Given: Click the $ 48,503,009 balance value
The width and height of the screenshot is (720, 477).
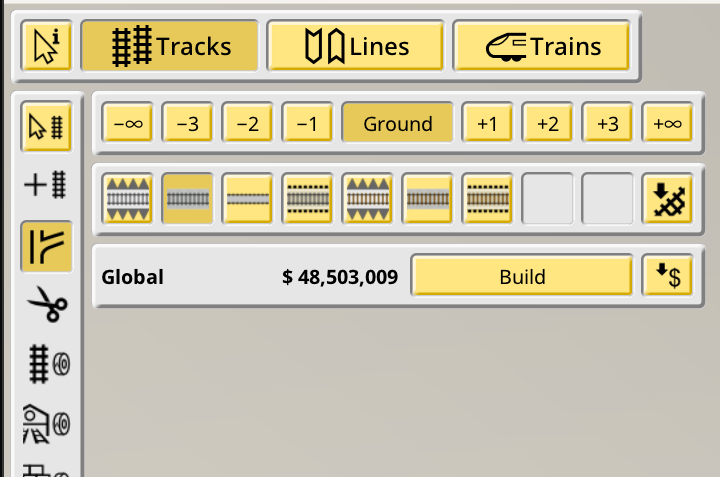Looking at the screenshot, I should [340, 277].
